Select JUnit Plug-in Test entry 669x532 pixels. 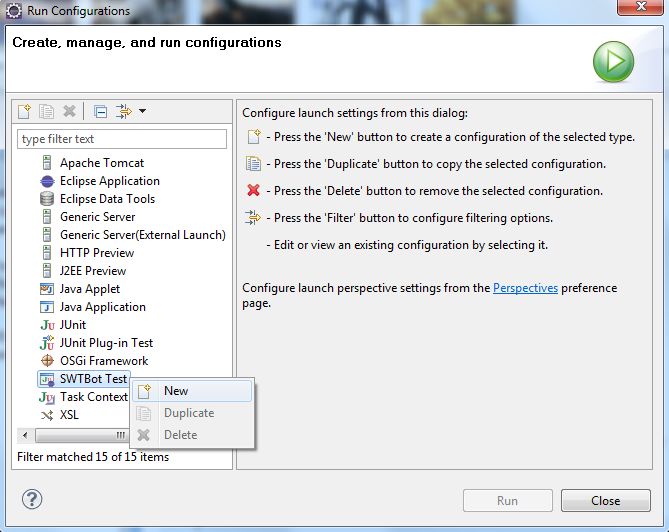pos(106,343)
